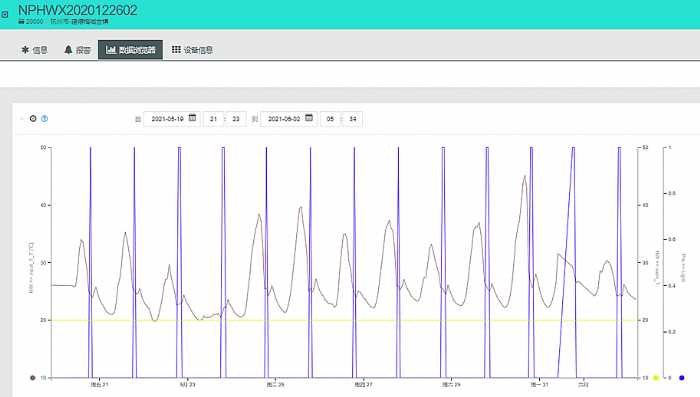
Task: Click the bell alarm tab icon
Action: coord(68,50)
